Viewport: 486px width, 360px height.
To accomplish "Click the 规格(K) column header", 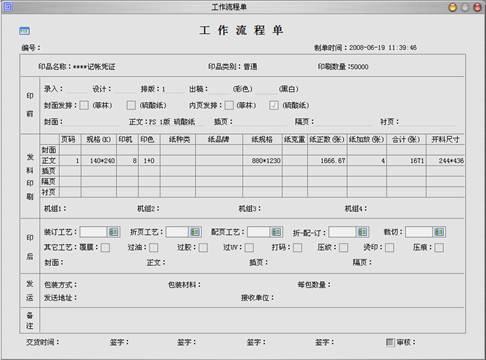I will [99, 139].
